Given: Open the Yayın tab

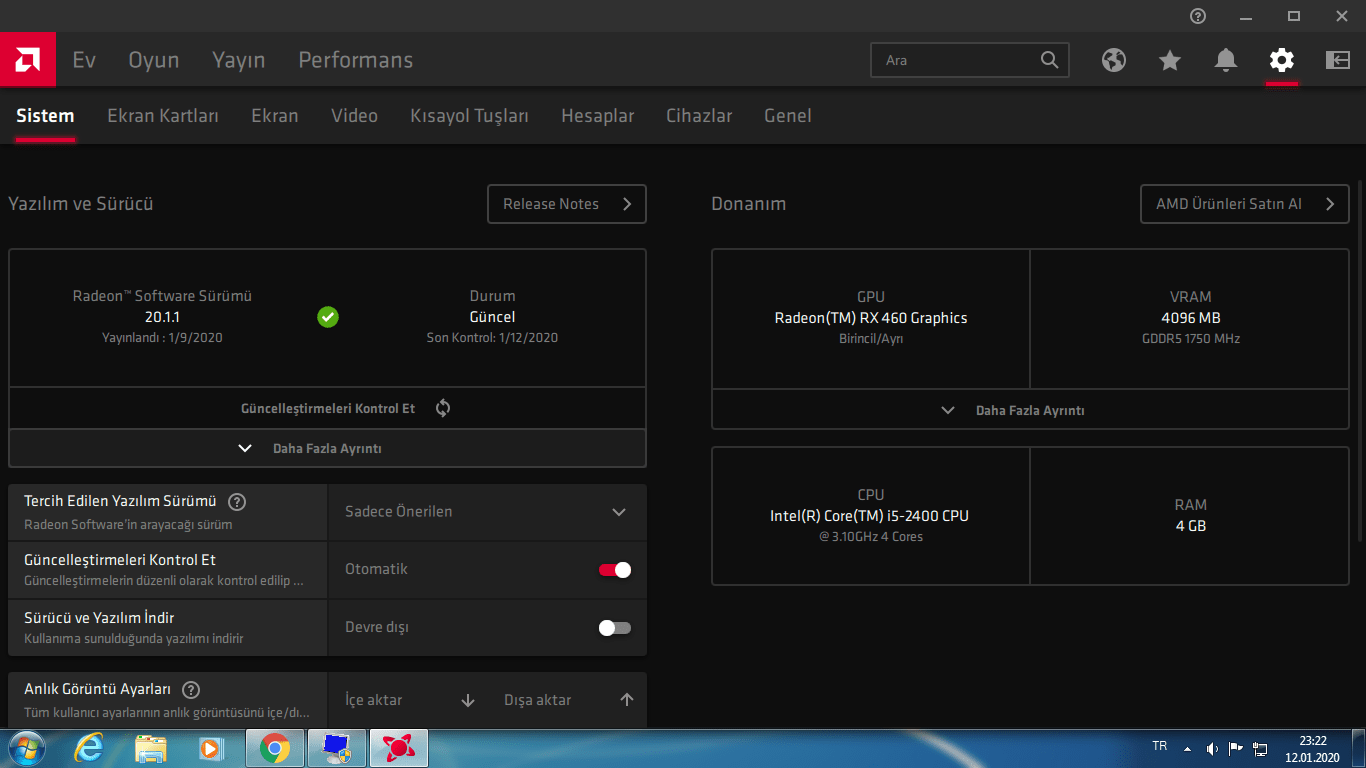Looking at the screenshot, I should (239, 60).
